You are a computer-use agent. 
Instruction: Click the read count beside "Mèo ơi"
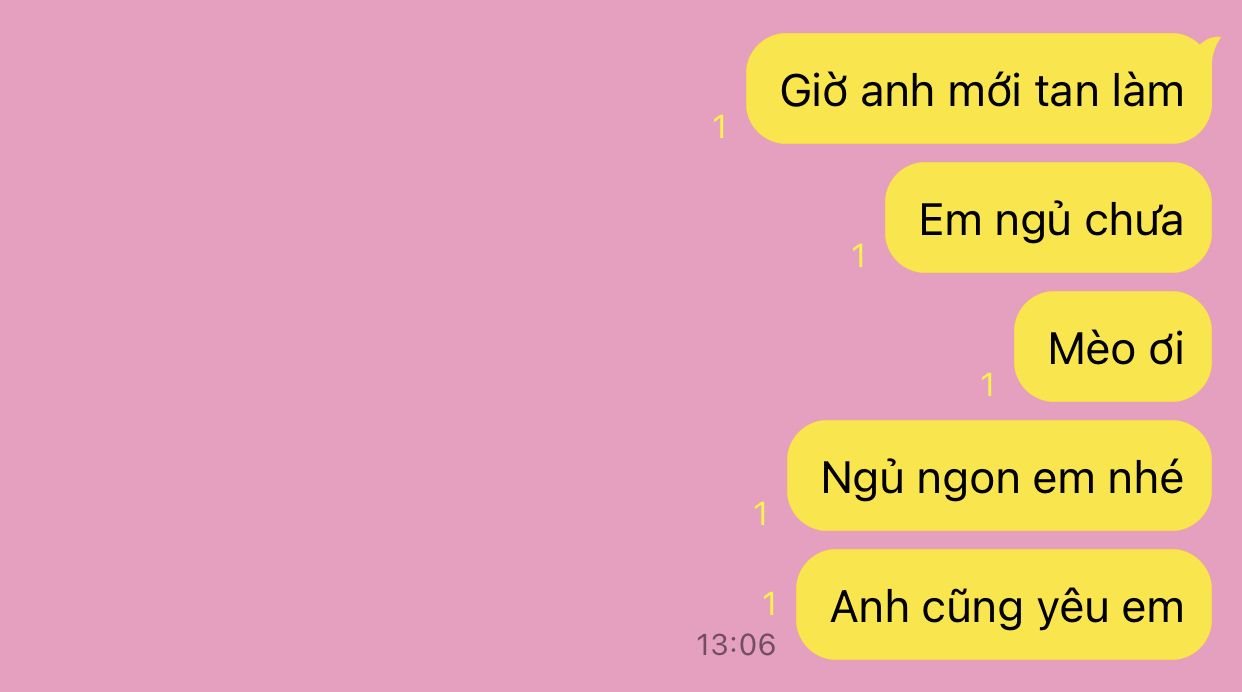click(988, 385)
